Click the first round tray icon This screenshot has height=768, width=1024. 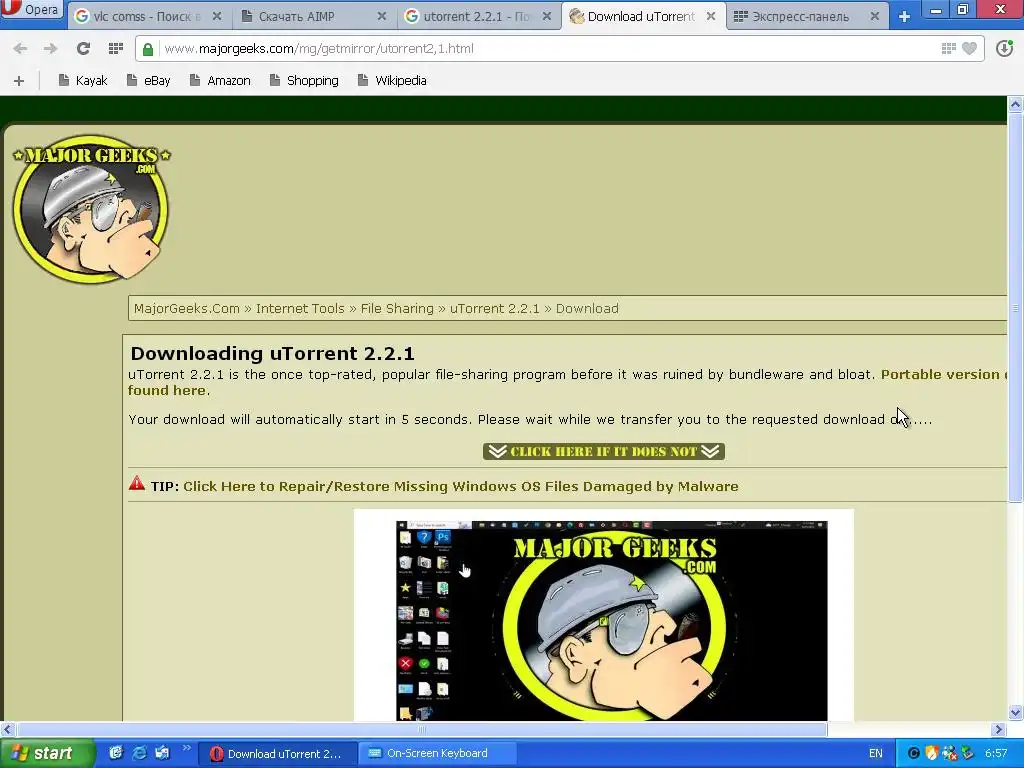[x=914, y=754]
